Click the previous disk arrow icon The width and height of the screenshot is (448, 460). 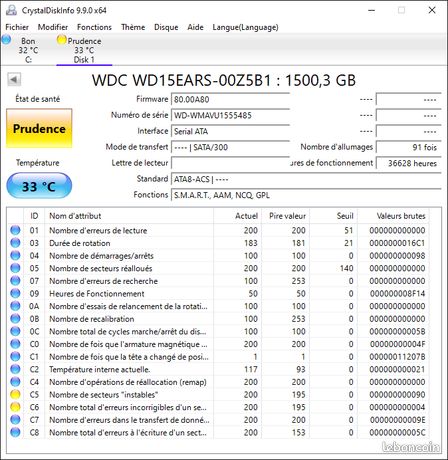pos(14,80)
